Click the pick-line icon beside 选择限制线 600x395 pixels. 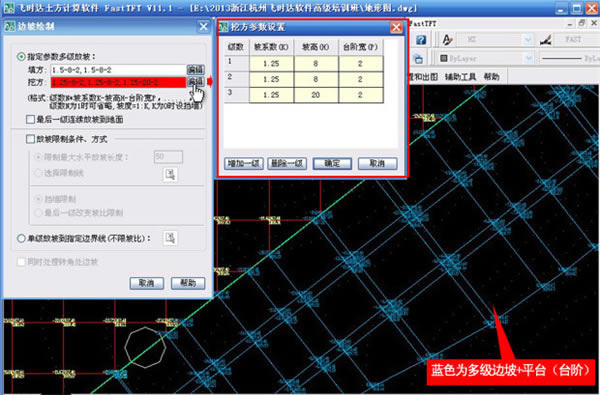tap(170, 175)
